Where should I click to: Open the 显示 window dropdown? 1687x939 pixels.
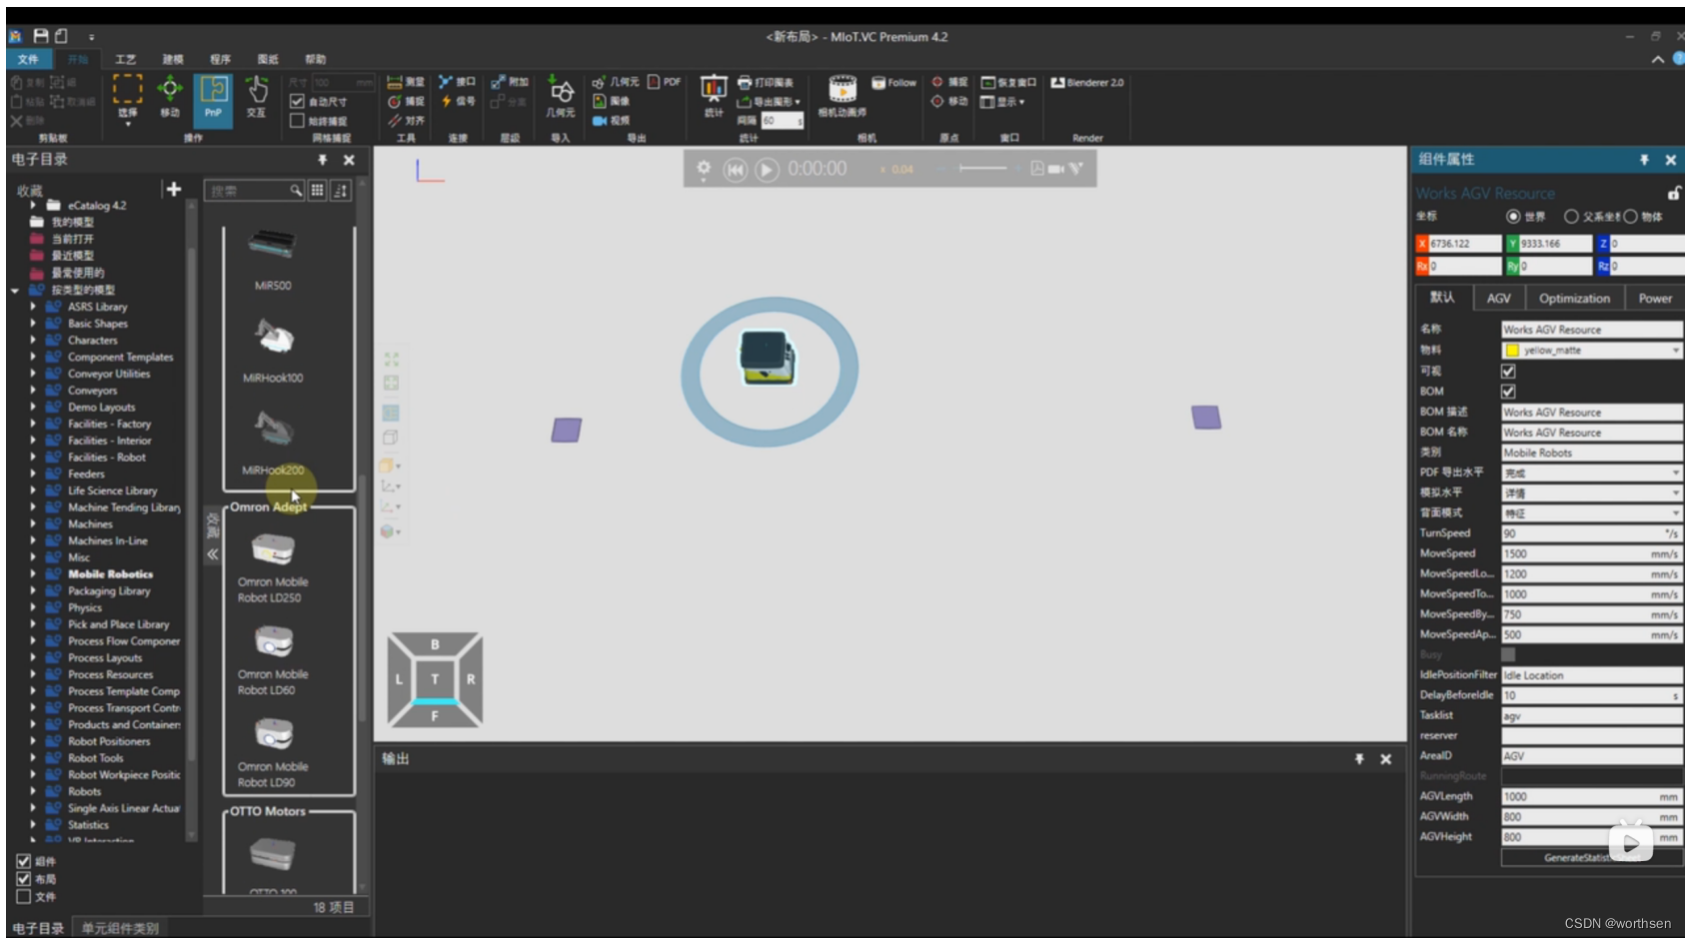(x=1003, y=102)
